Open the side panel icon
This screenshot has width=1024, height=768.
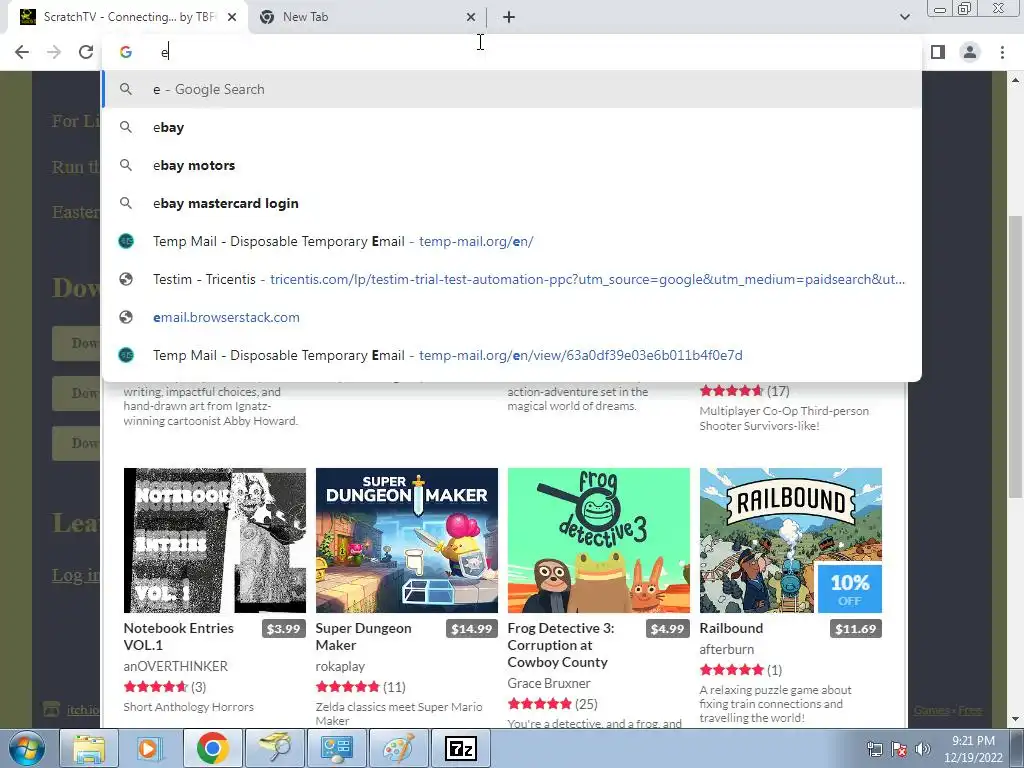(938, 52)
